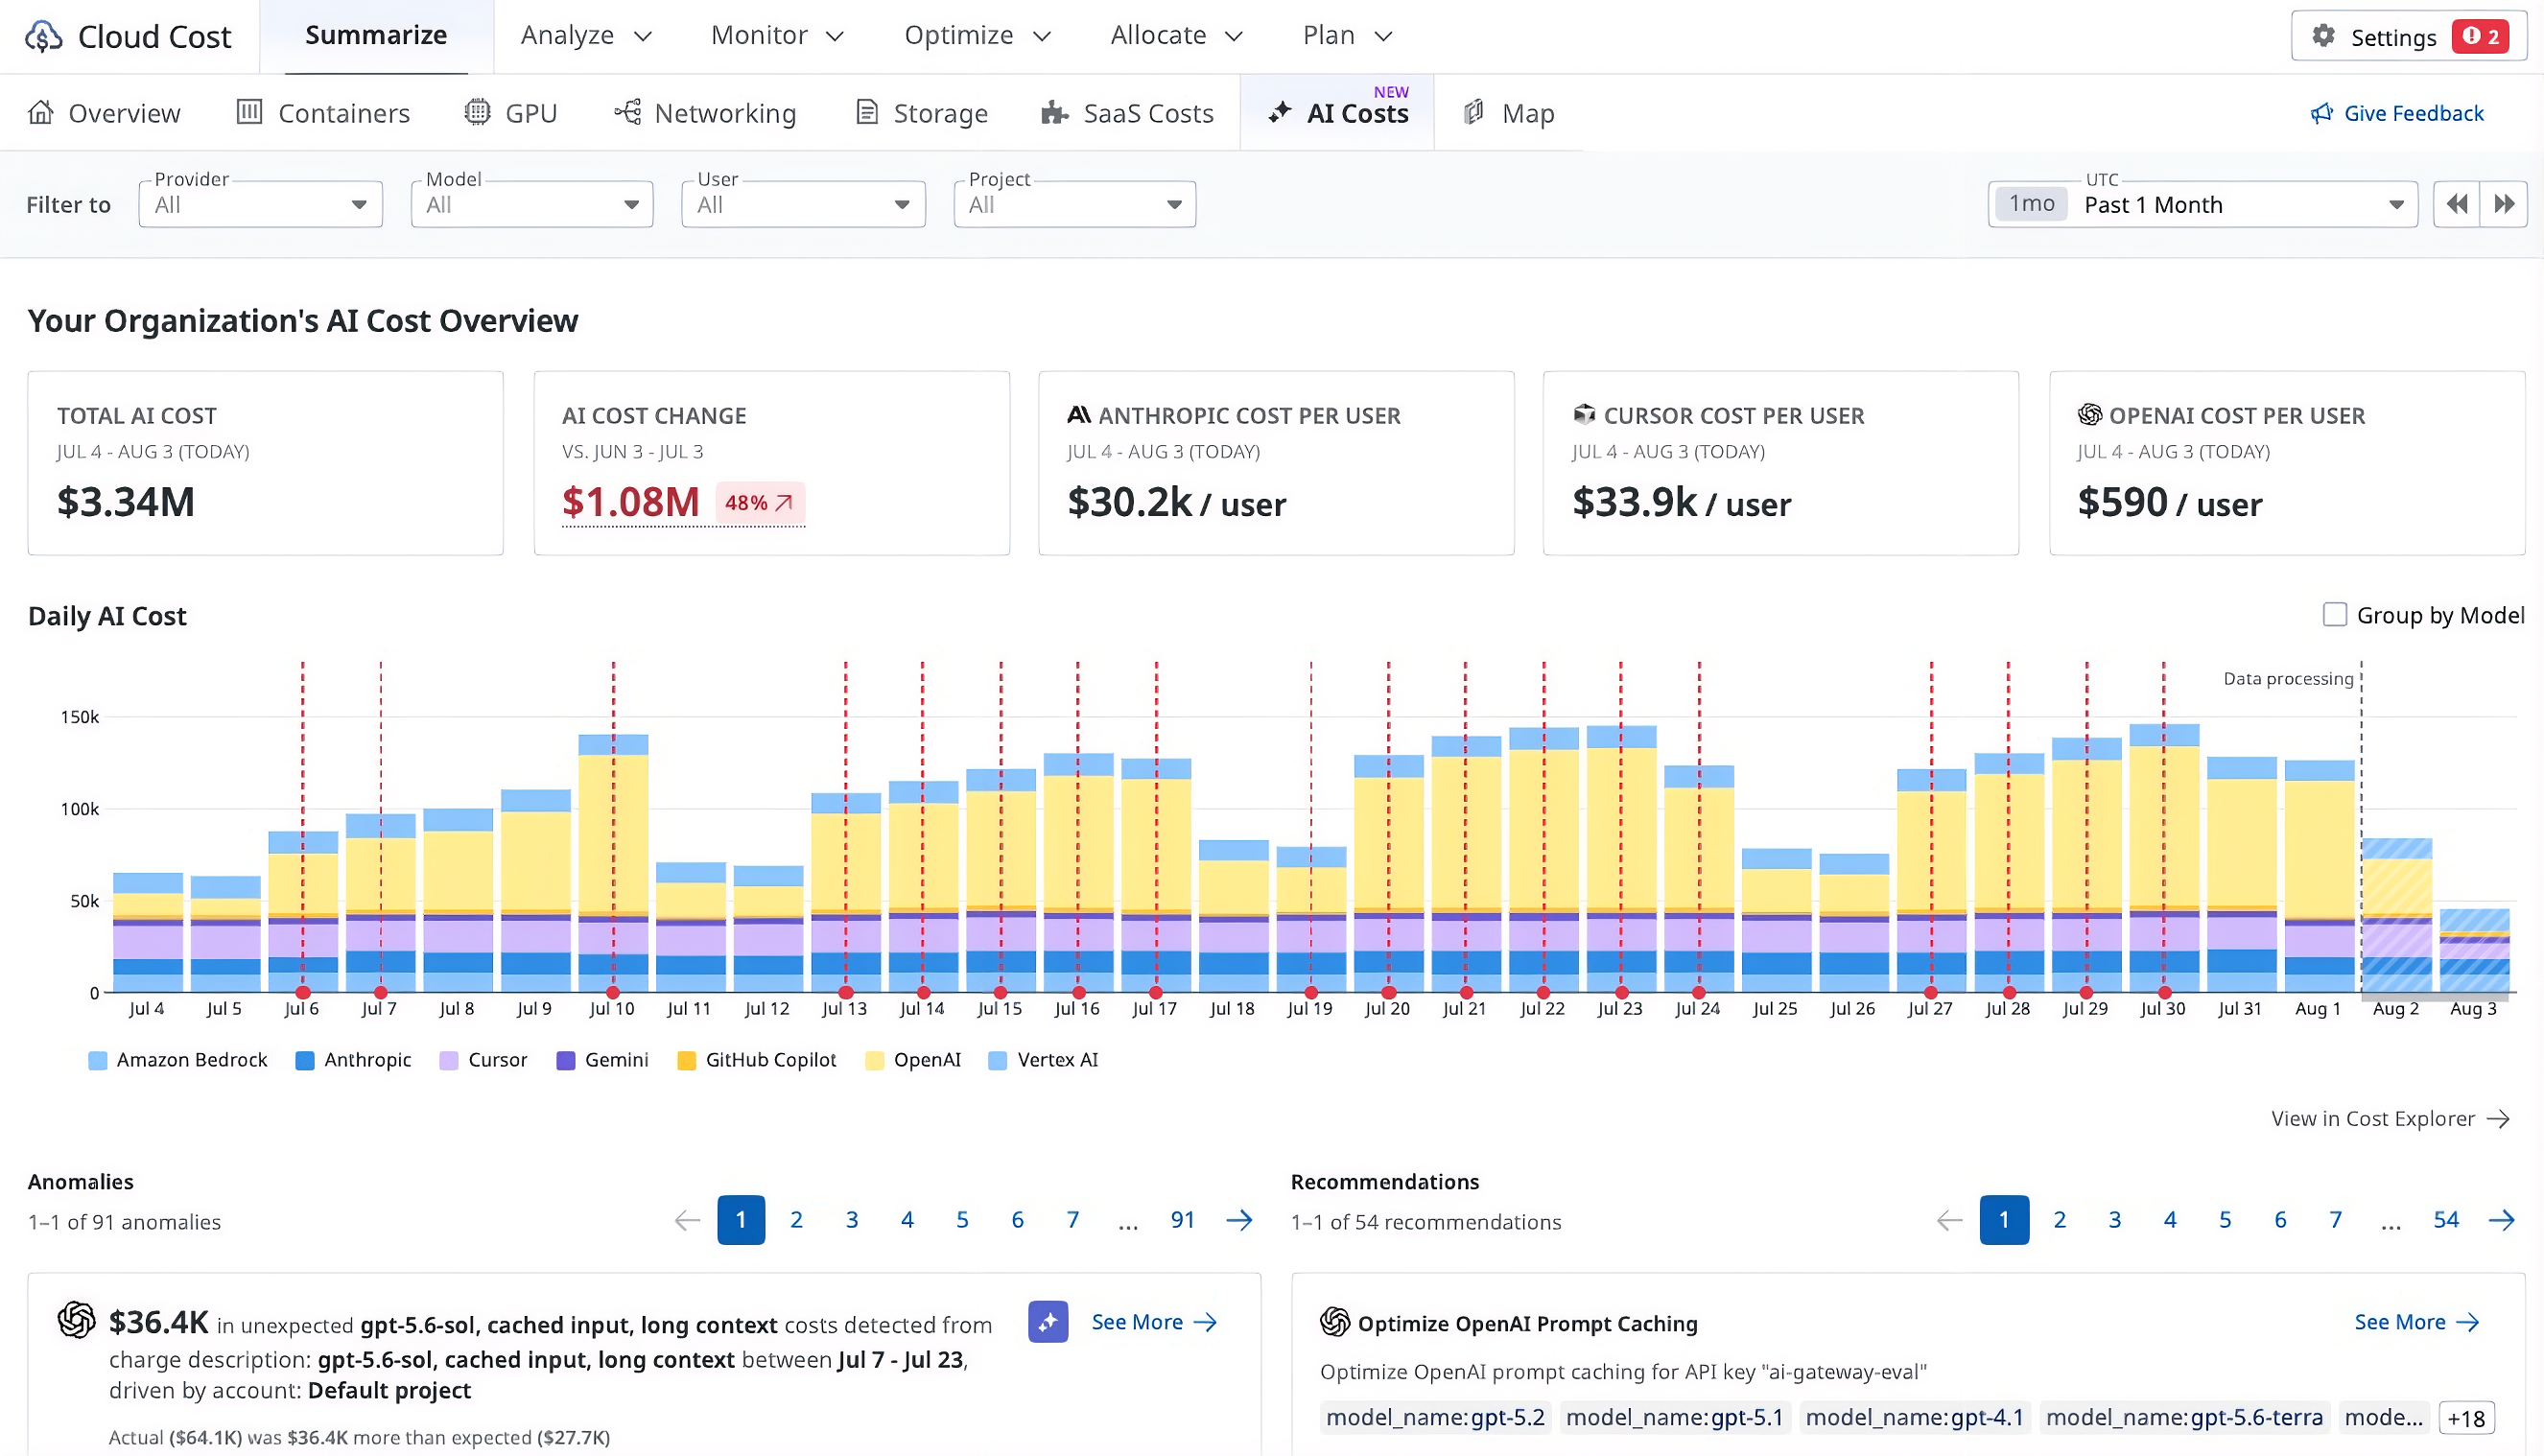Toggle the GitHub Copilot legend series
The height and width of the screenshot is (1456, 2544).
point(757,1060)
